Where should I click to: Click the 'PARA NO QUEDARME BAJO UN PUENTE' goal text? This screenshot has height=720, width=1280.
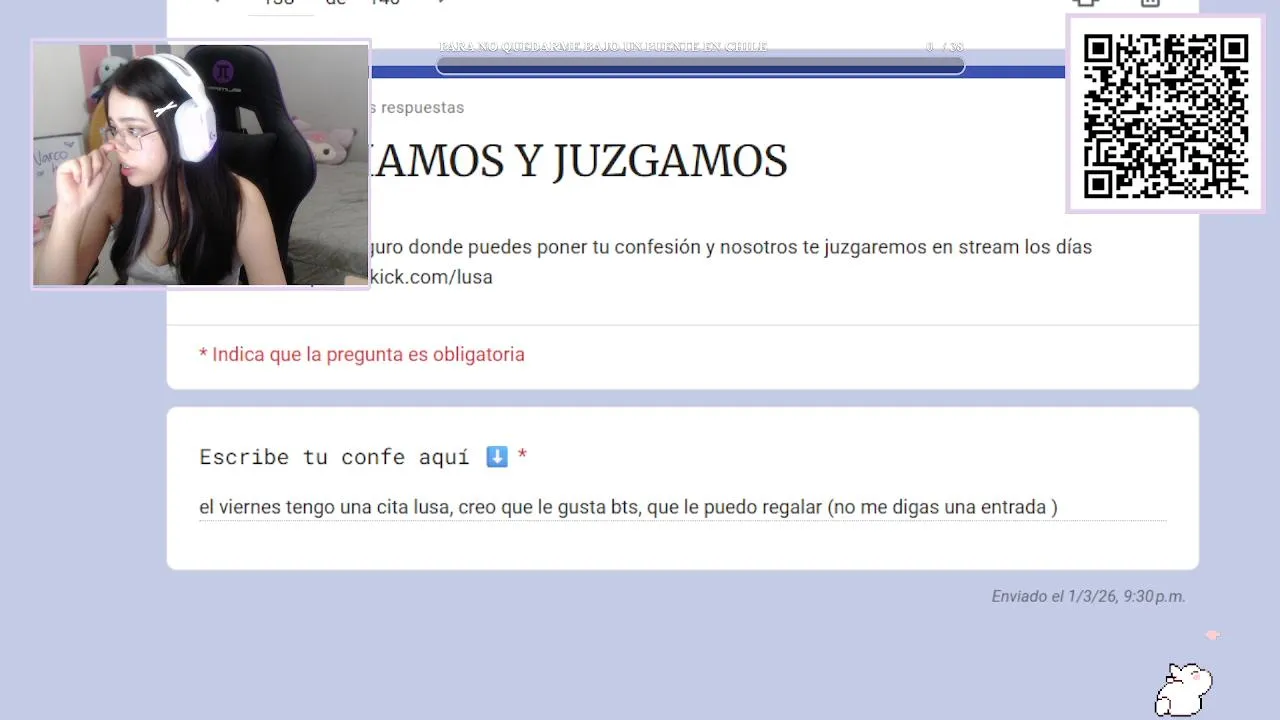click(603, 47)
